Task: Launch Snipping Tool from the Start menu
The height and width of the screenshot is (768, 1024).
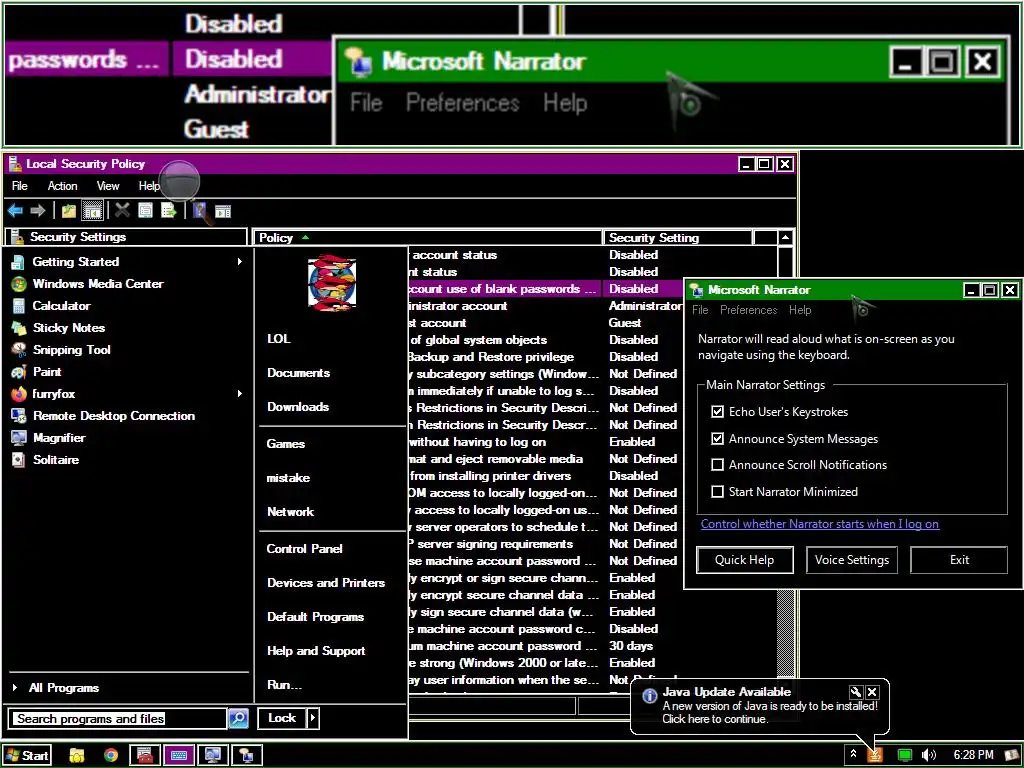Action: tap(71, 350)
